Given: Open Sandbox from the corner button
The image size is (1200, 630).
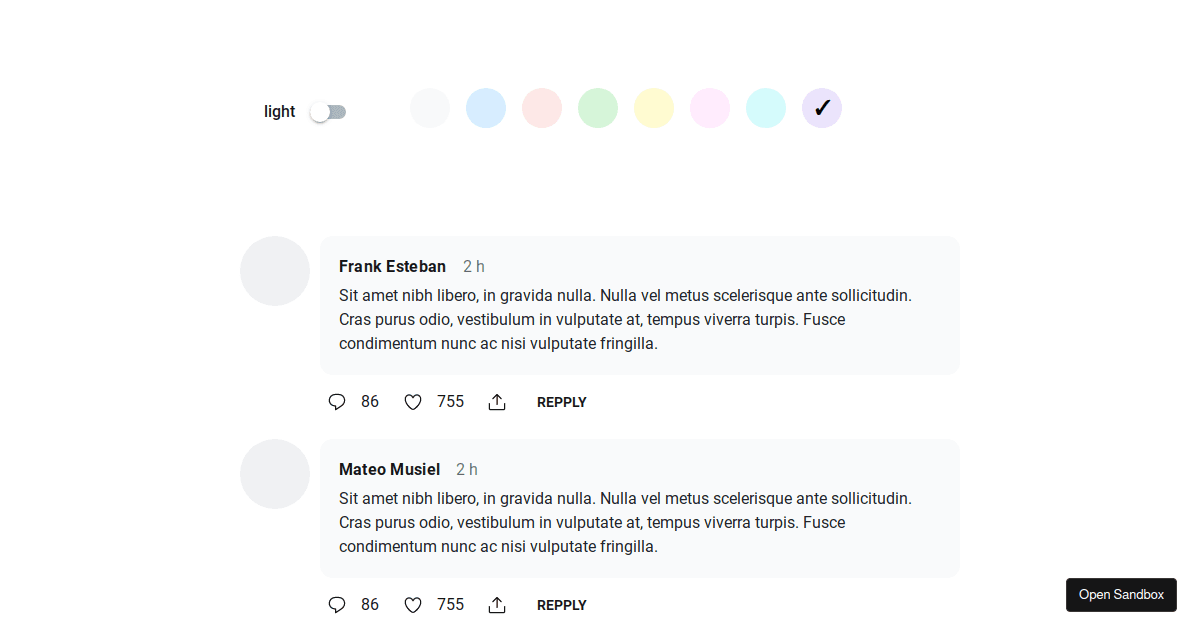Looking at the screenshot, I should (x=1121, y=594).
